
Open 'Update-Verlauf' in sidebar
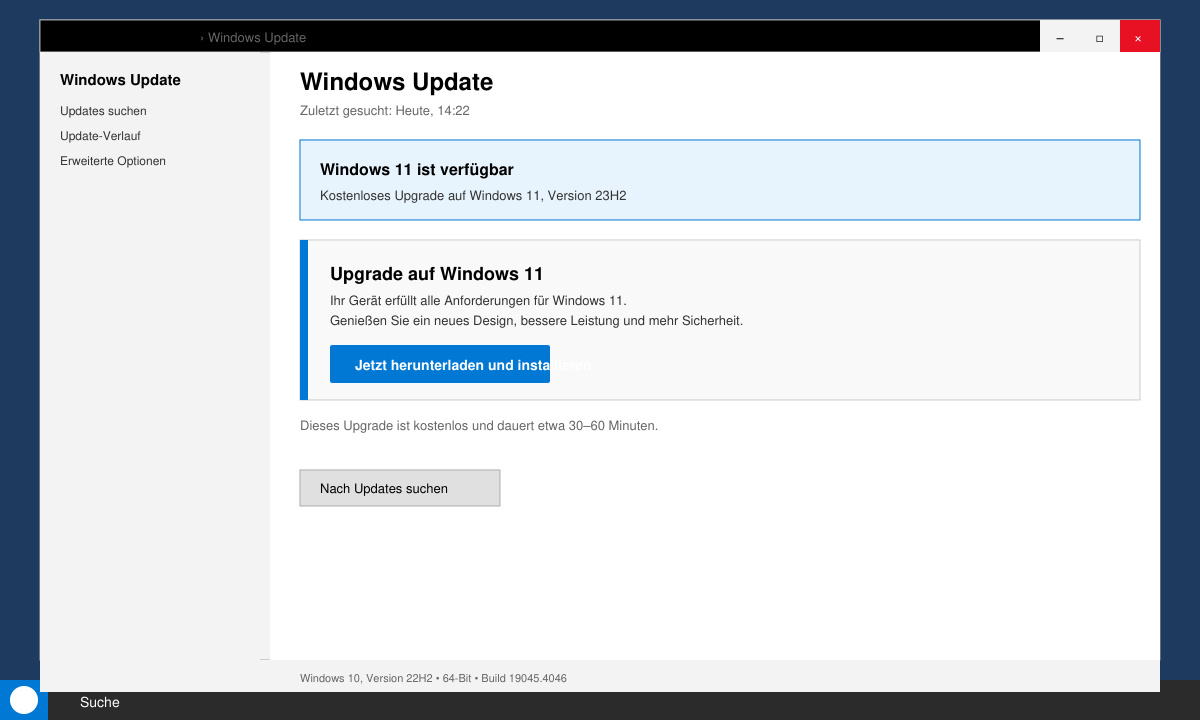tap(100, 136)
